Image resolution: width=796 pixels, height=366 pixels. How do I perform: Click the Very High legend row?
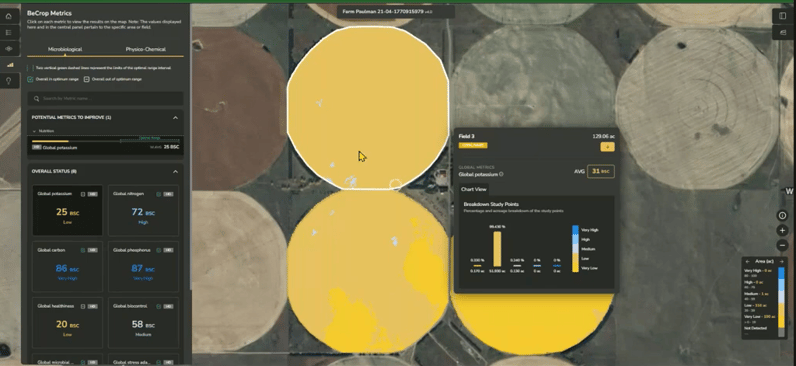coord(758,273)
